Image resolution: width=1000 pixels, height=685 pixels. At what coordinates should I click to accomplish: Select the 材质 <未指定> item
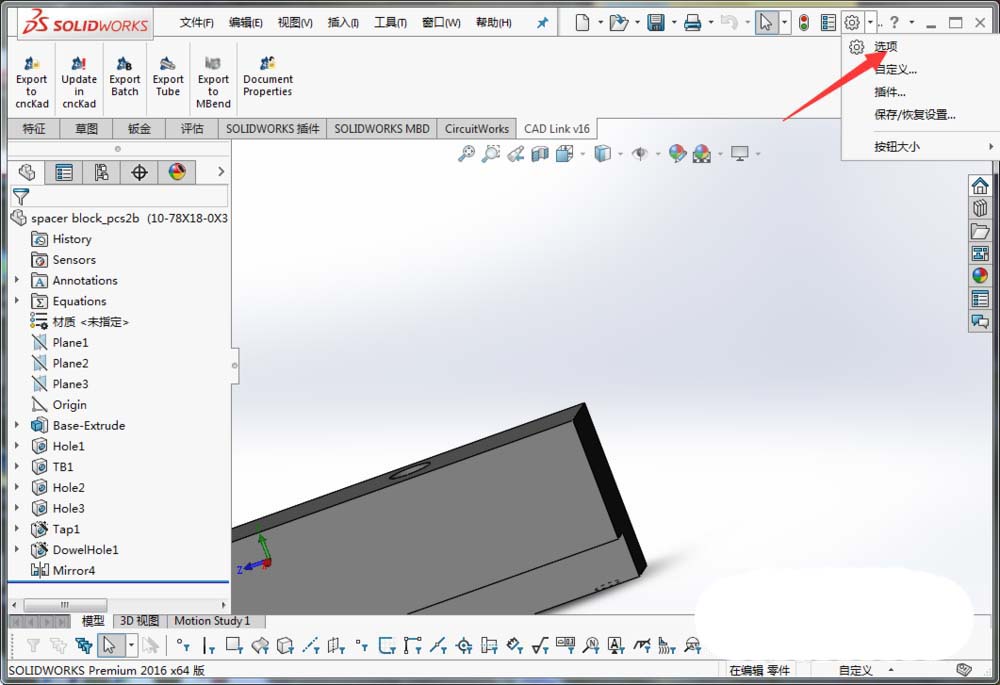coord(79,321)
